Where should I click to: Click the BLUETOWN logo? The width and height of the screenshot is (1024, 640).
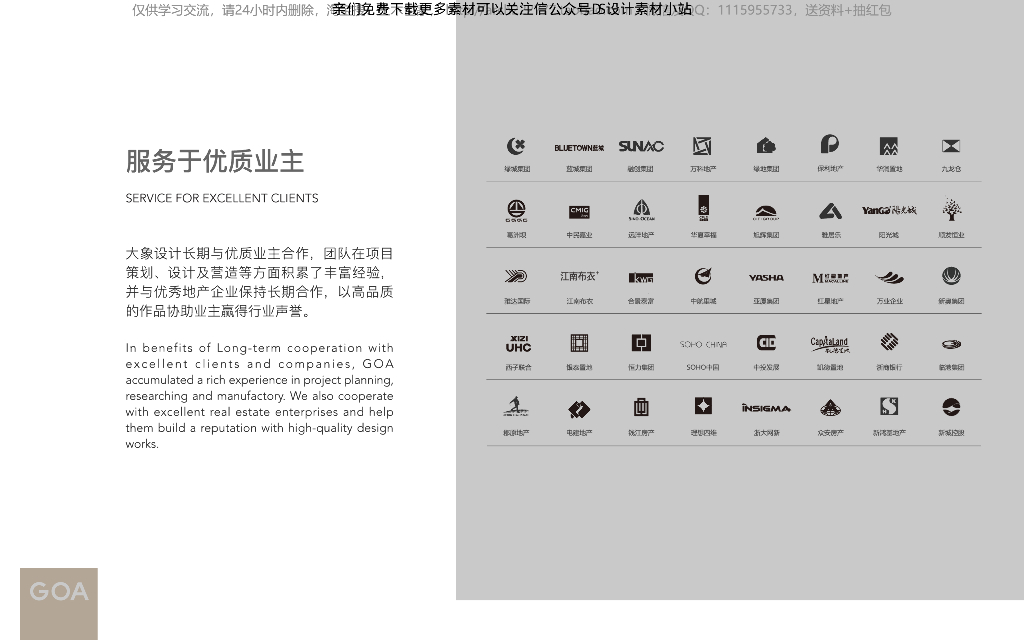pos(579,148)
